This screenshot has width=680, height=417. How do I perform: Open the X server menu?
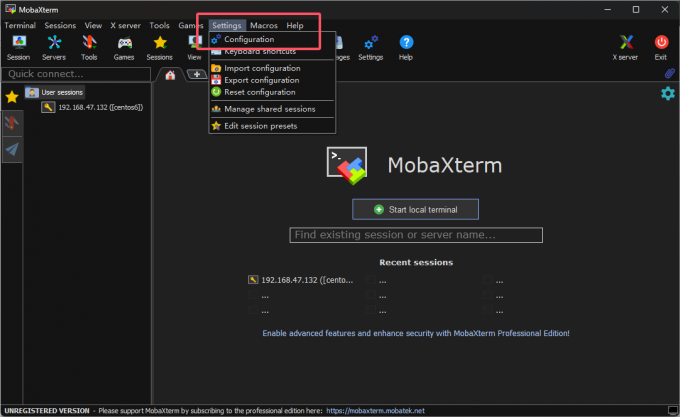[x=125, y=25]
